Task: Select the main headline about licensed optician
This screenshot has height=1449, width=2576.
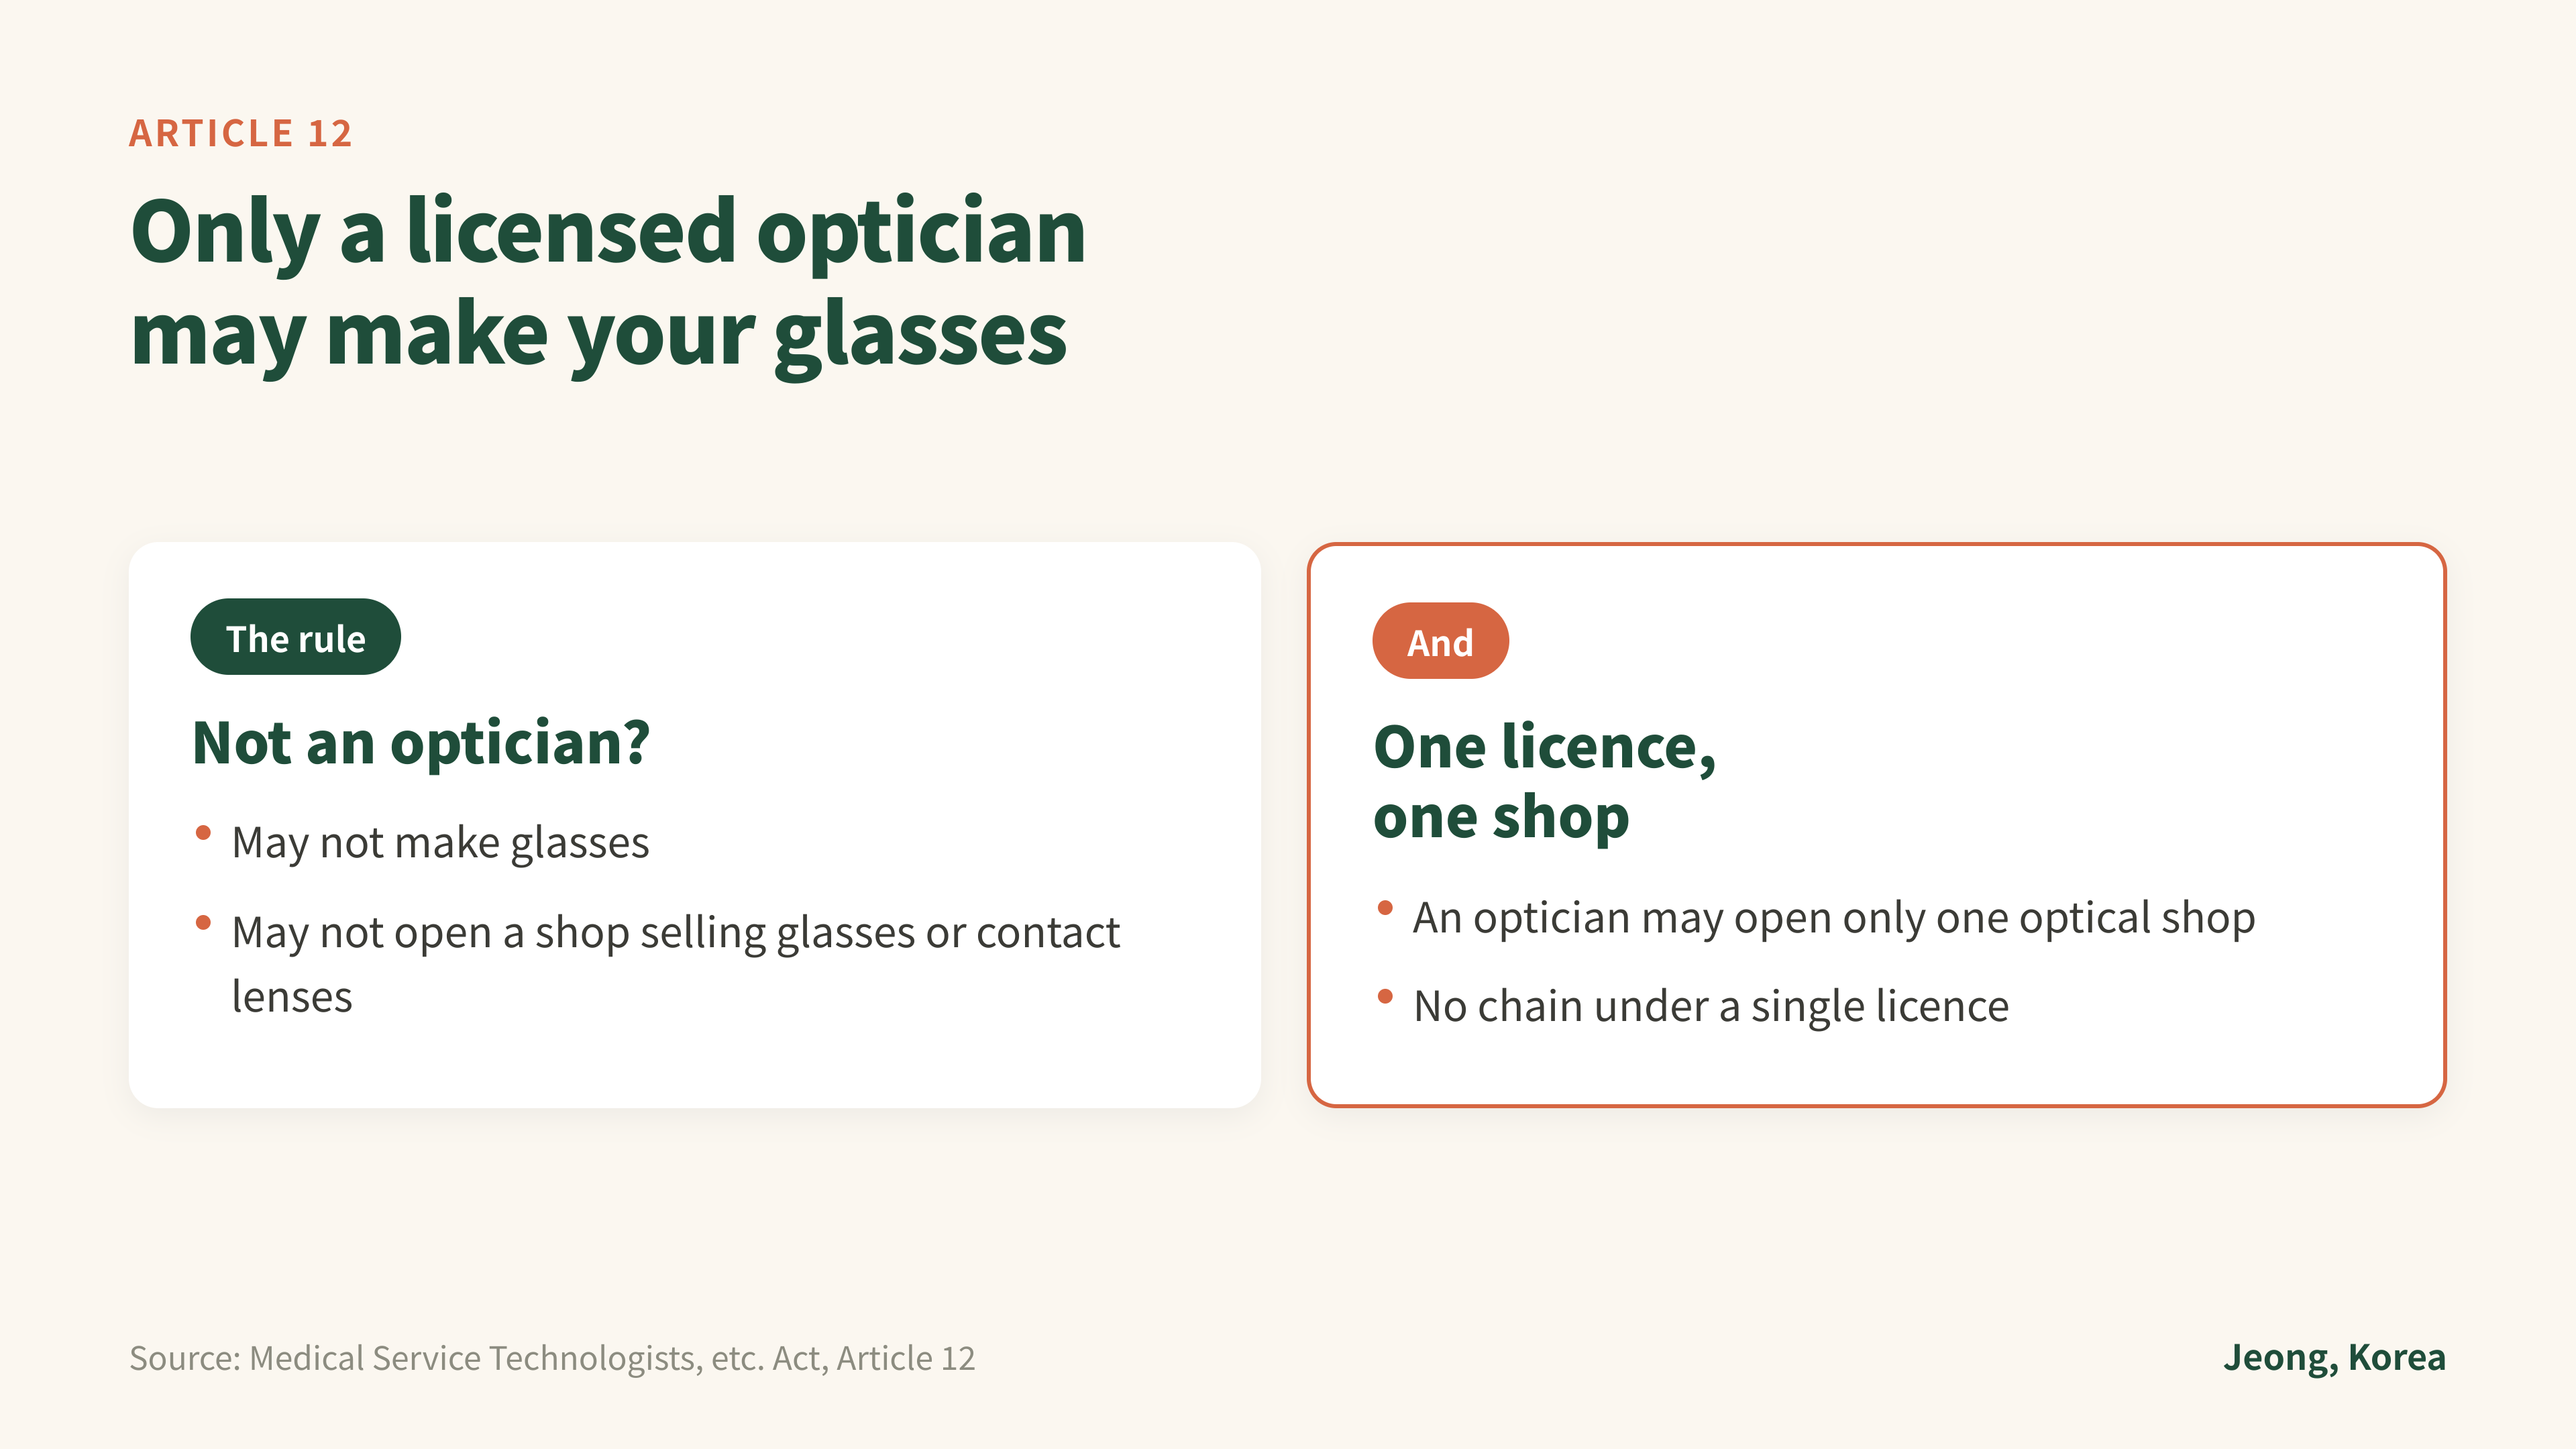Action: (608, 283)
